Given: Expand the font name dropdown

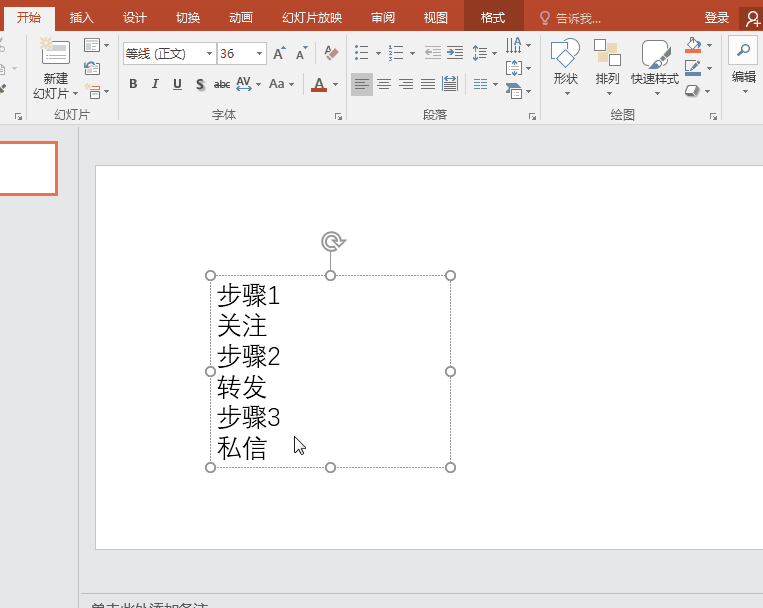Looking at the screenshot, I should 209,54.
